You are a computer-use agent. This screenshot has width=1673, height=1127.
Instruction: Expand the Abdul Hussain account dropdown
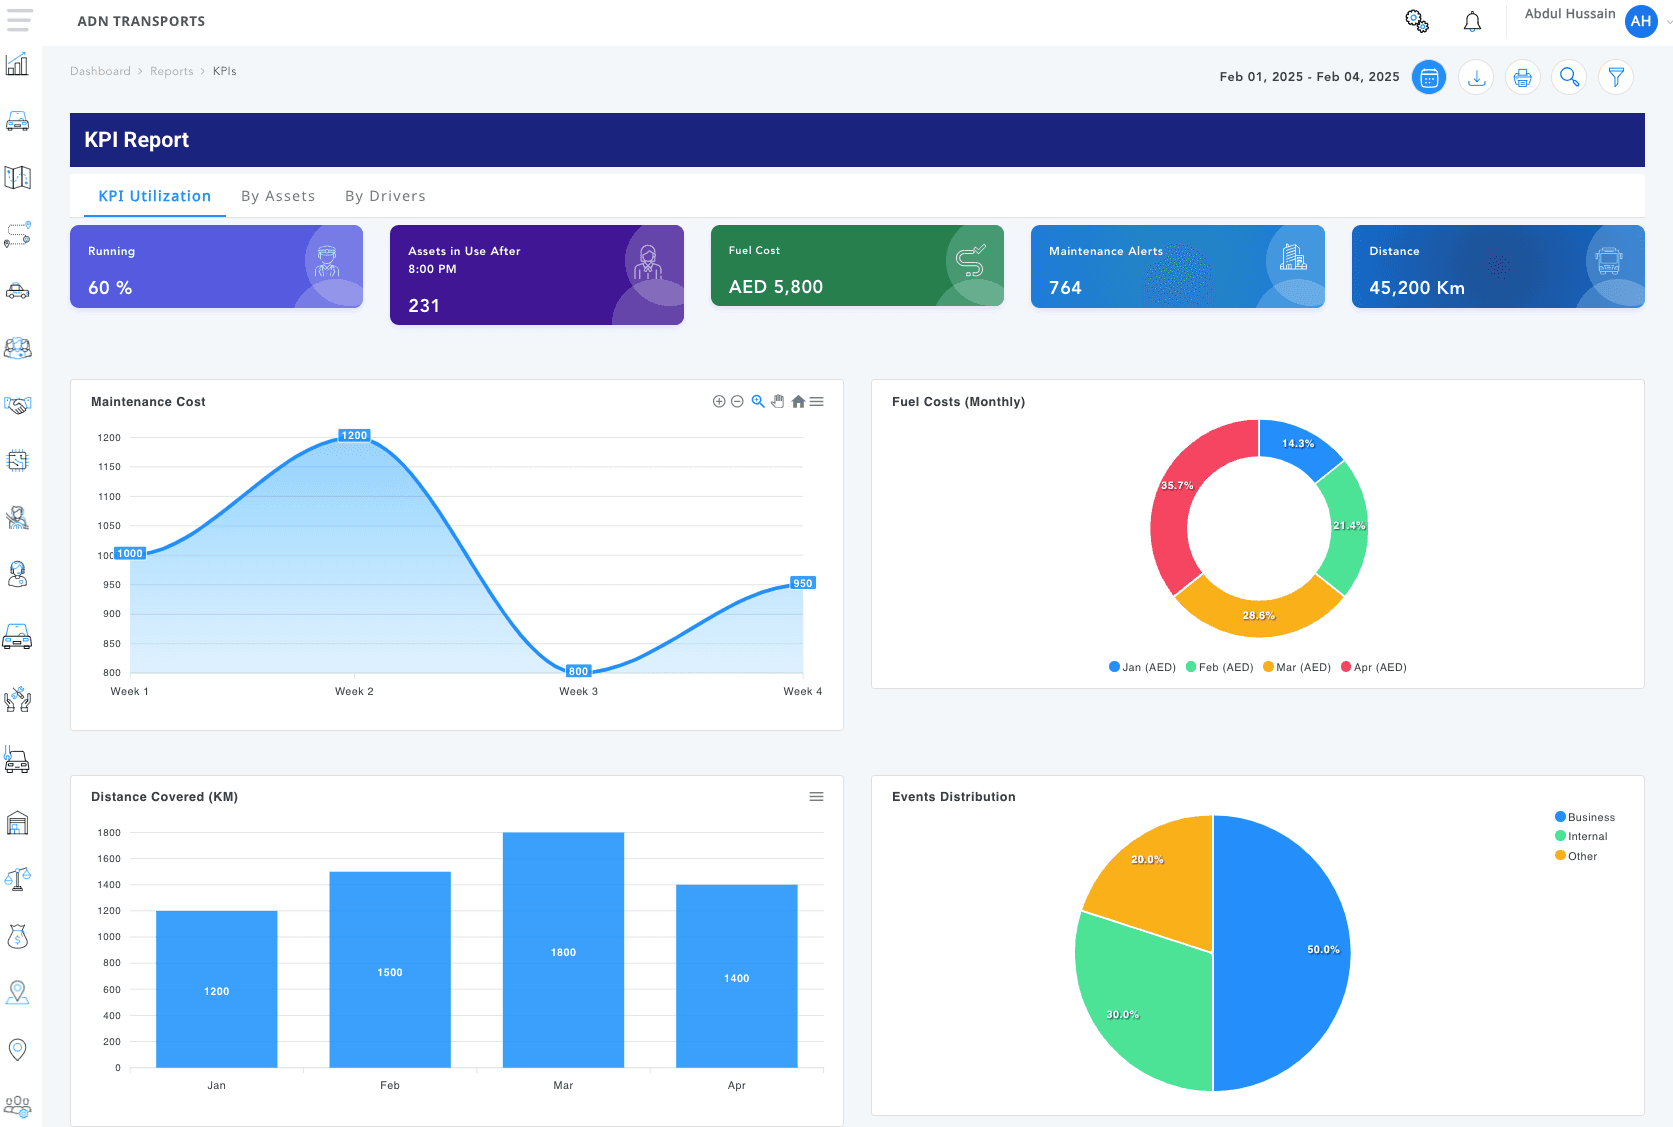click(1663, 21)
